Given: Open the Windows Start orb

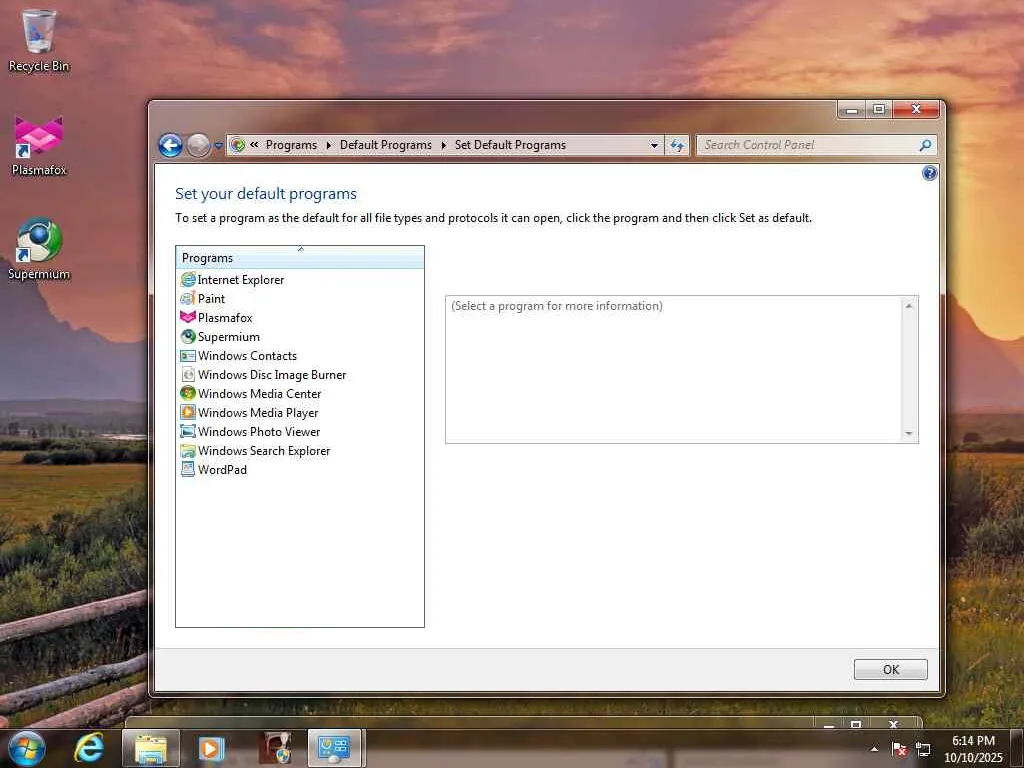Looking at the screenshot, I should [x=27, y=748].
